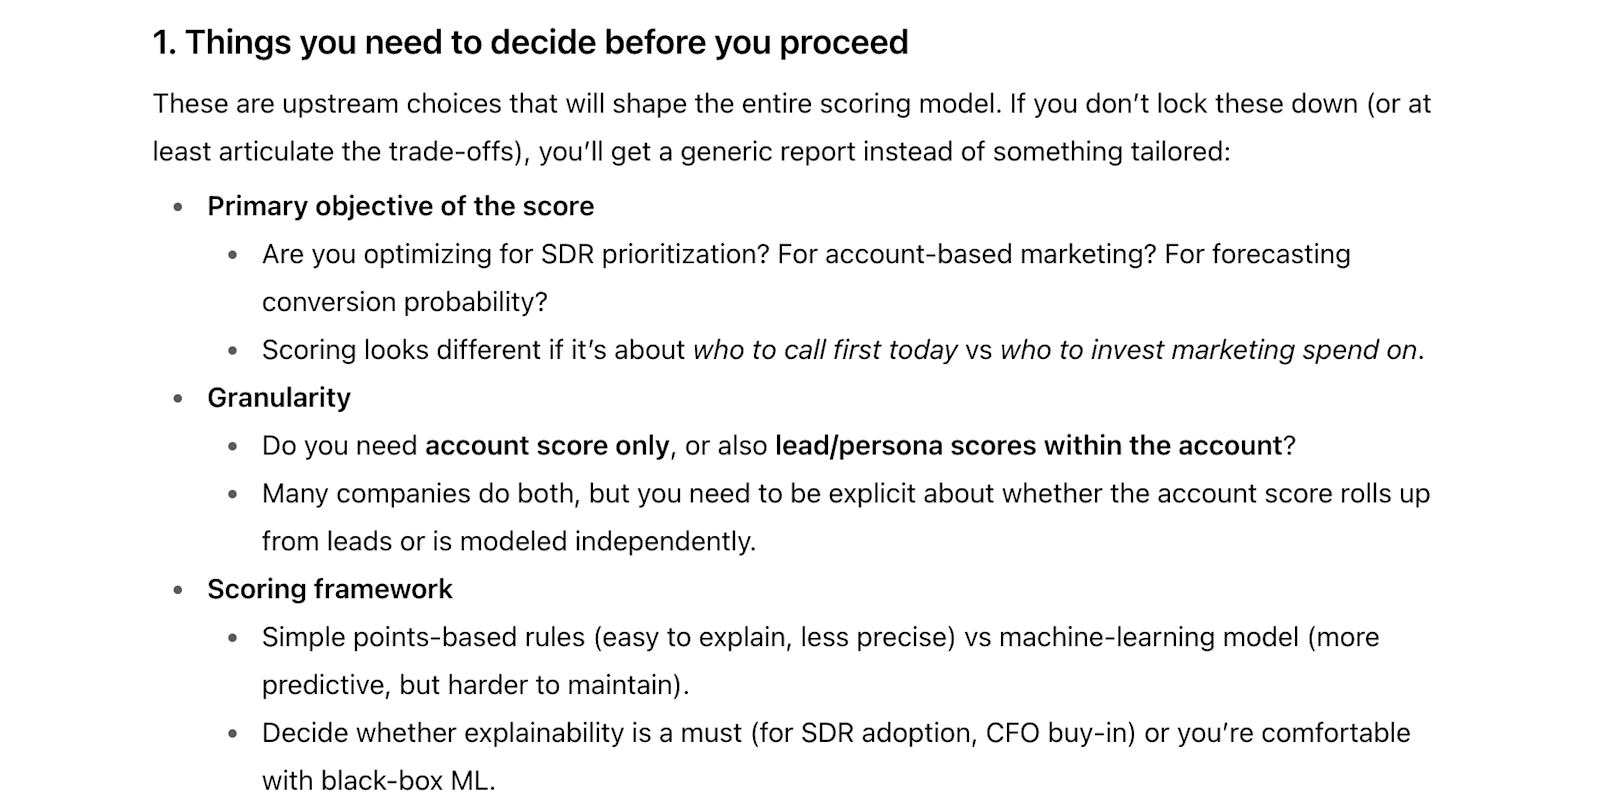Click the line starting "Simple points-based rules"
Viewport: 1600px width, 807px height.
click(x=820, y=638)
